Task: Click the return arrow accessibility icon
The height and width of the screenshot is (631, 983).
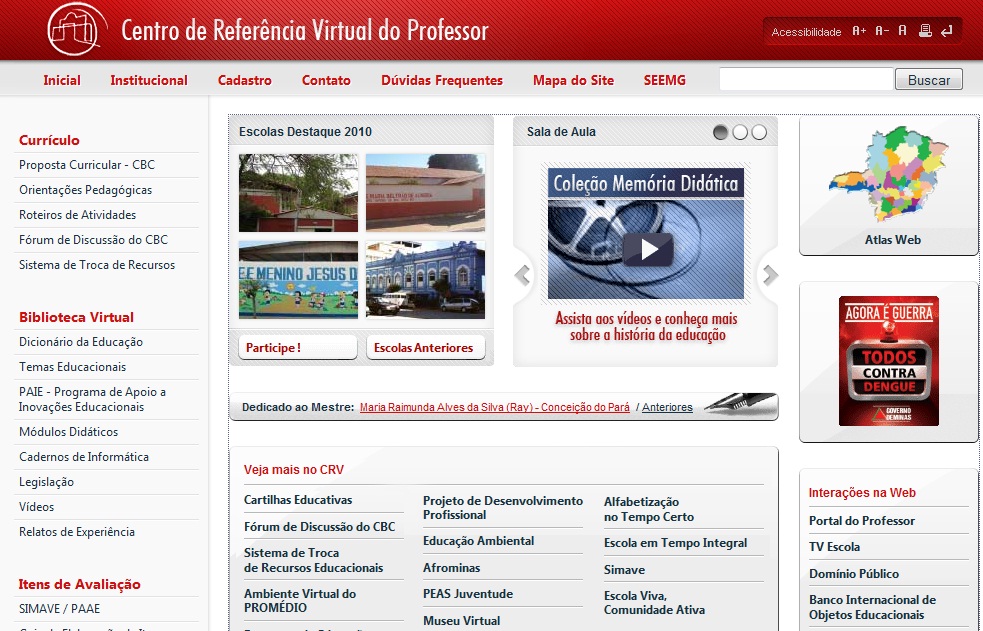Action: tap(946, 31)
